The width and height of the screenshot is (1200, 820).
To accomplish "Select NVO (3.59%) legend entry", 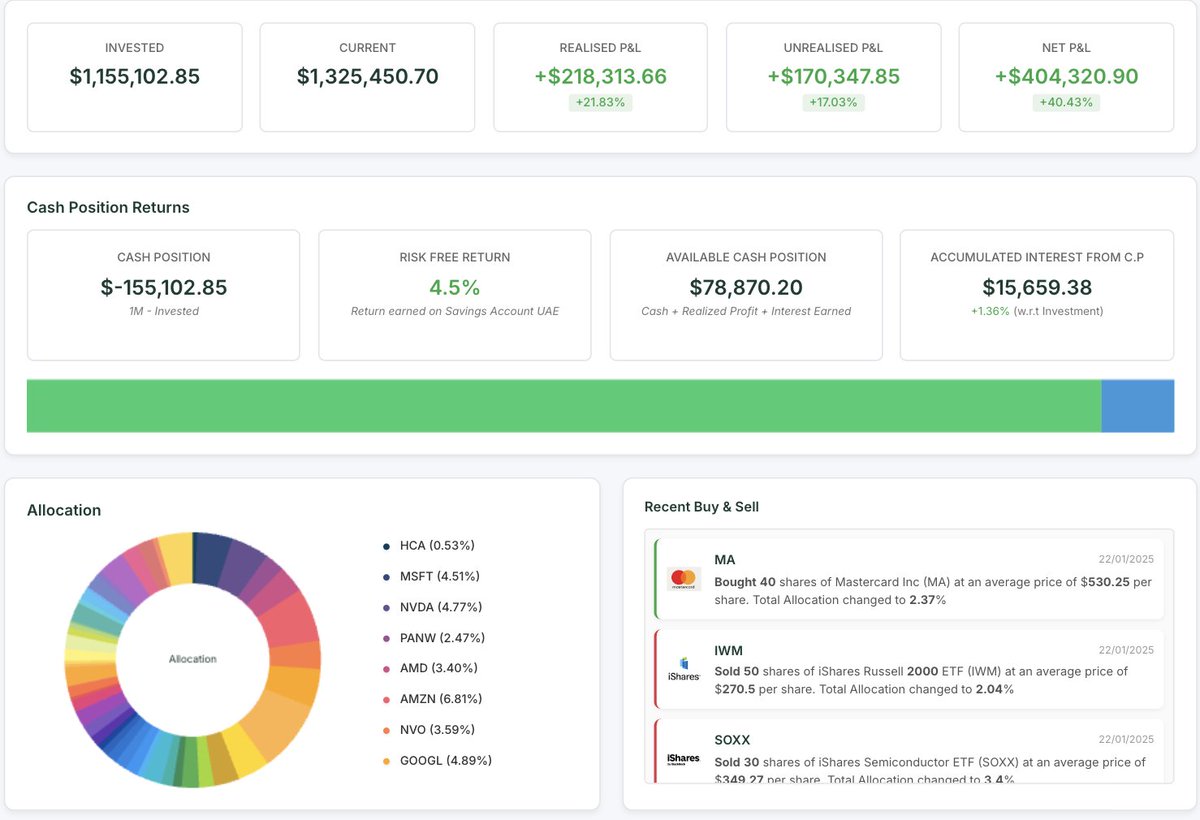I will pyautogui.click(x=430, y=730).
